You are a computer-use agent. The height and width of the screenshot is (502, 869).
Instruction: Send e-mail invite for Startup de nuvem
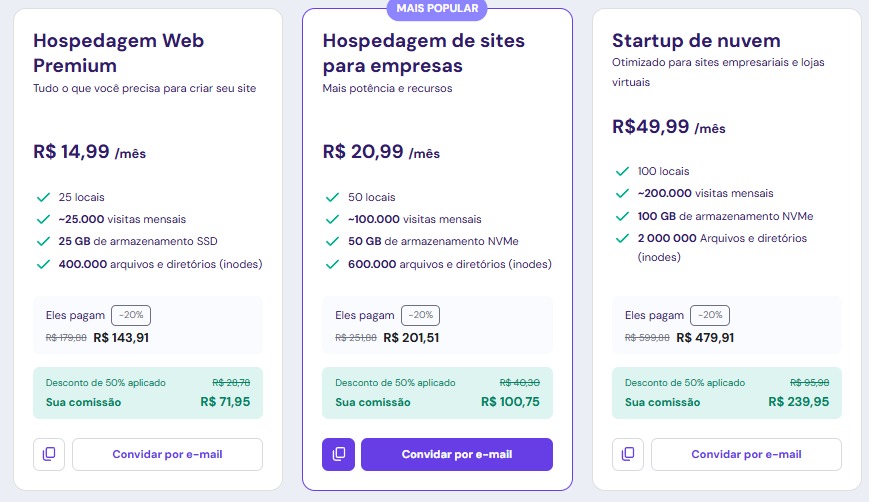(x=746, y=454)
